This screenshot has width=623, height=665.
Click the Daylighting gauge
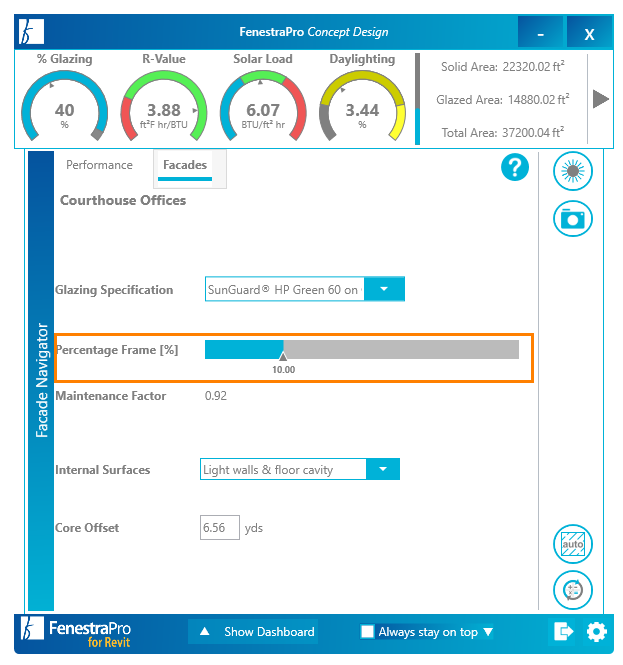point(362,105)
